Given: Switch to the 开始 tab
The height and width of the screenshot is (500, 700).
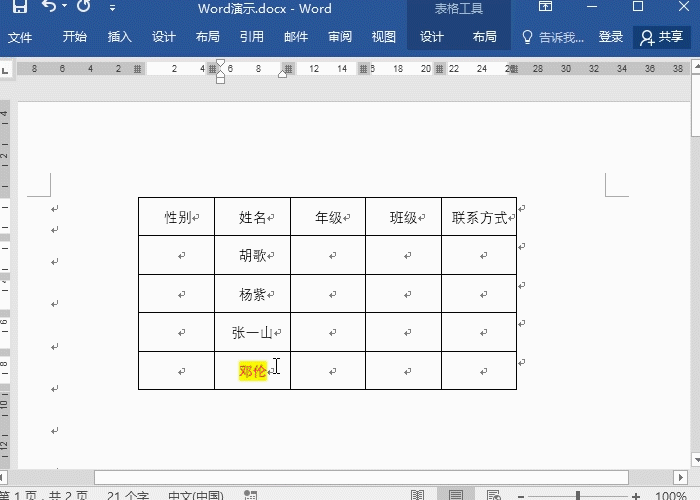Looking at the screenshot, I should click(75, 37).
